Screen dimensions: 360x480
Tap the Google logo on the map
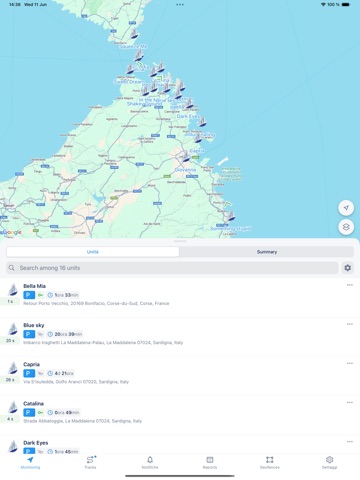point(11,232)
